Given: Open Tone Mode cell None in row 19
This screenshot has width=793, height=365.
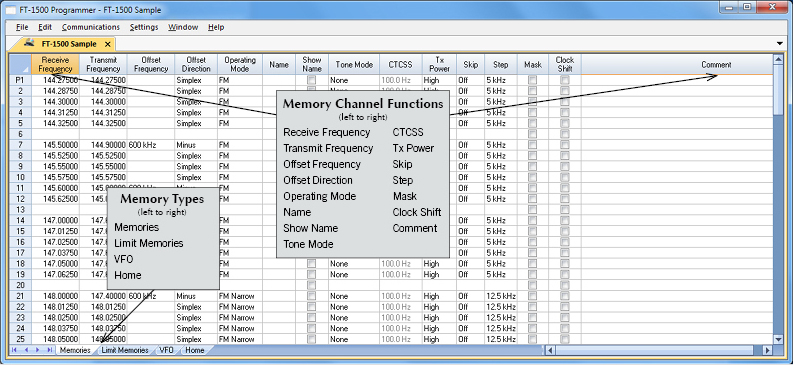Looking at the screenshot, I should pyautogui.click(x=354, y=275).
